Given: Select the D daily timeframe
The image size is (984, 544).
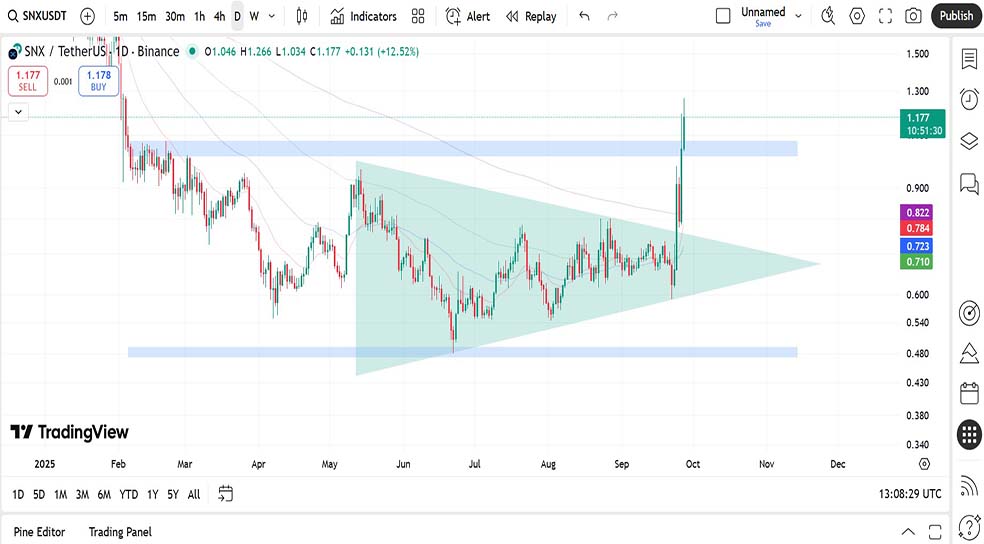Looking at the screenshot, I should pyautogui.click(x=237, y=16).
